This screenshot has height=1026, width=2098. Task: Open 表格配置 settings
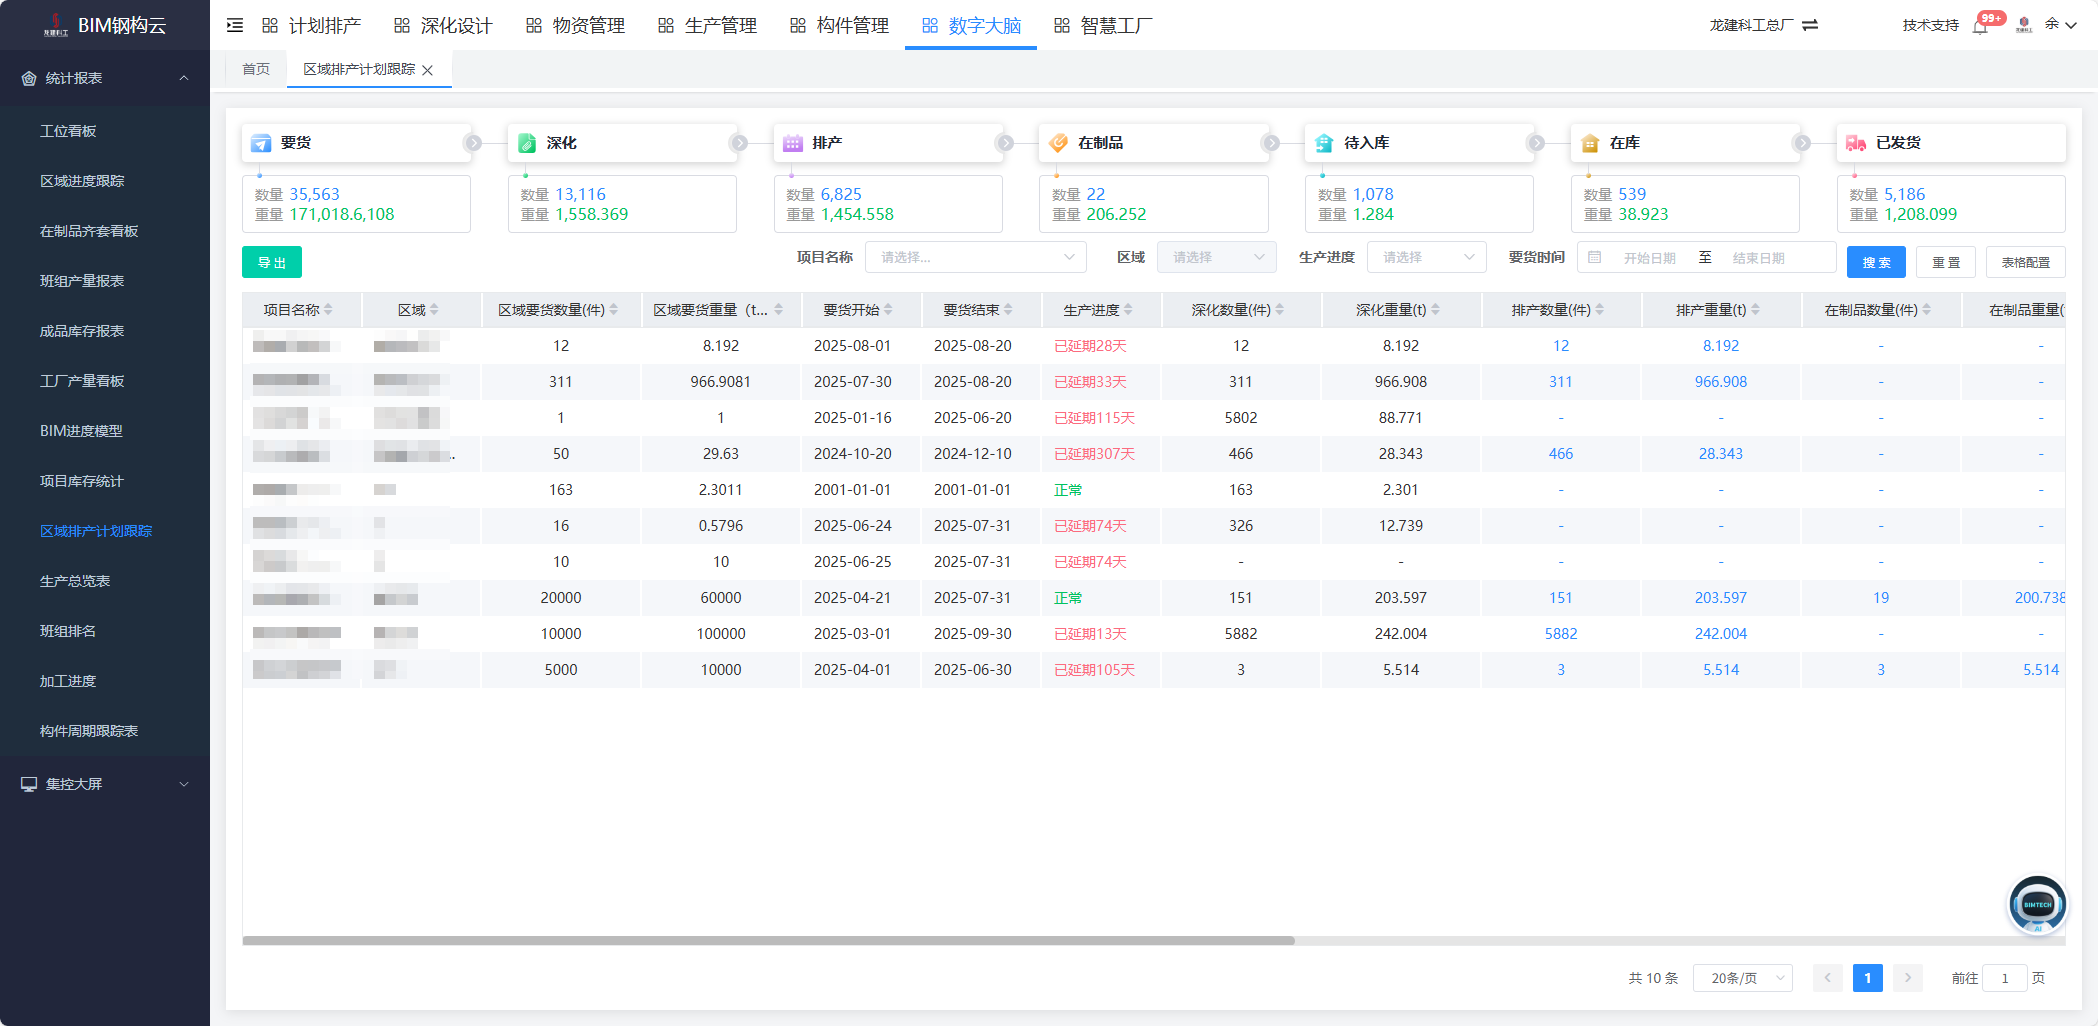2026,262
